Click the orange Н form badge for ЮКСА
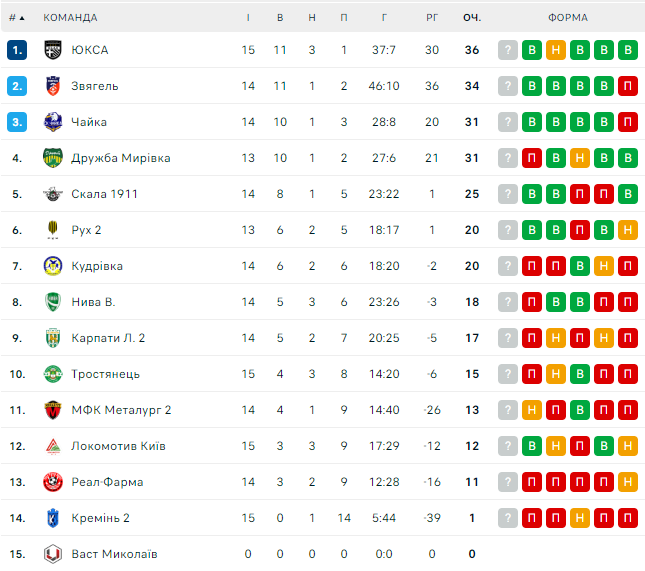This screenshot has height=571, width=645. point(556,50)
